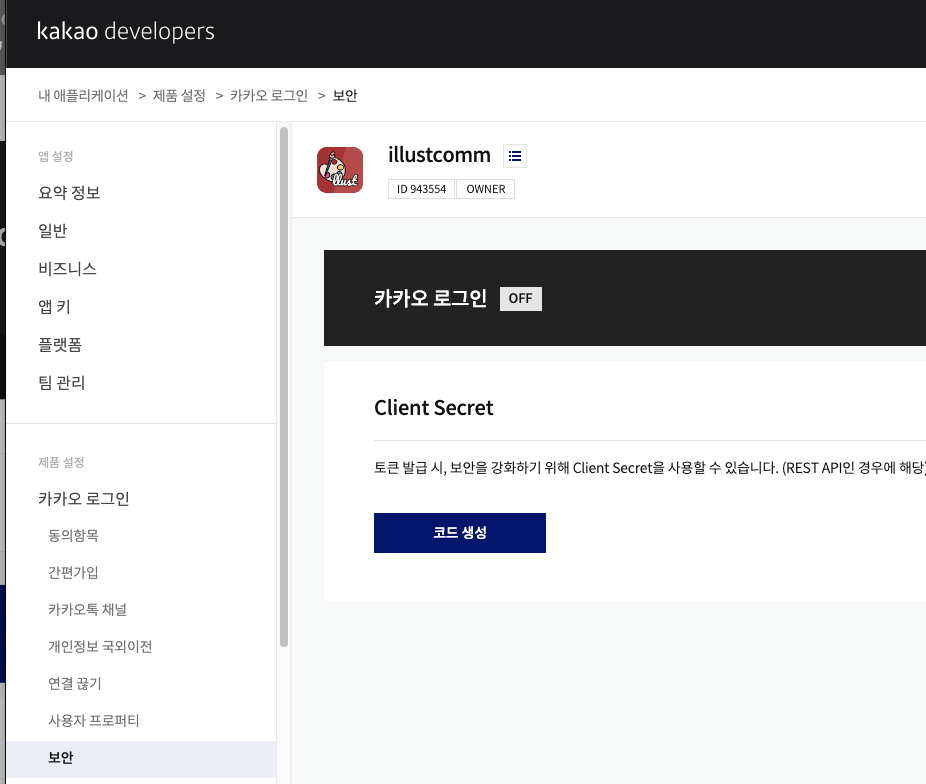The height and width of the screenshot is (784, 926).
Task: Go to 제품 설정 breadcrumb
Action: [x=179, y=96]
